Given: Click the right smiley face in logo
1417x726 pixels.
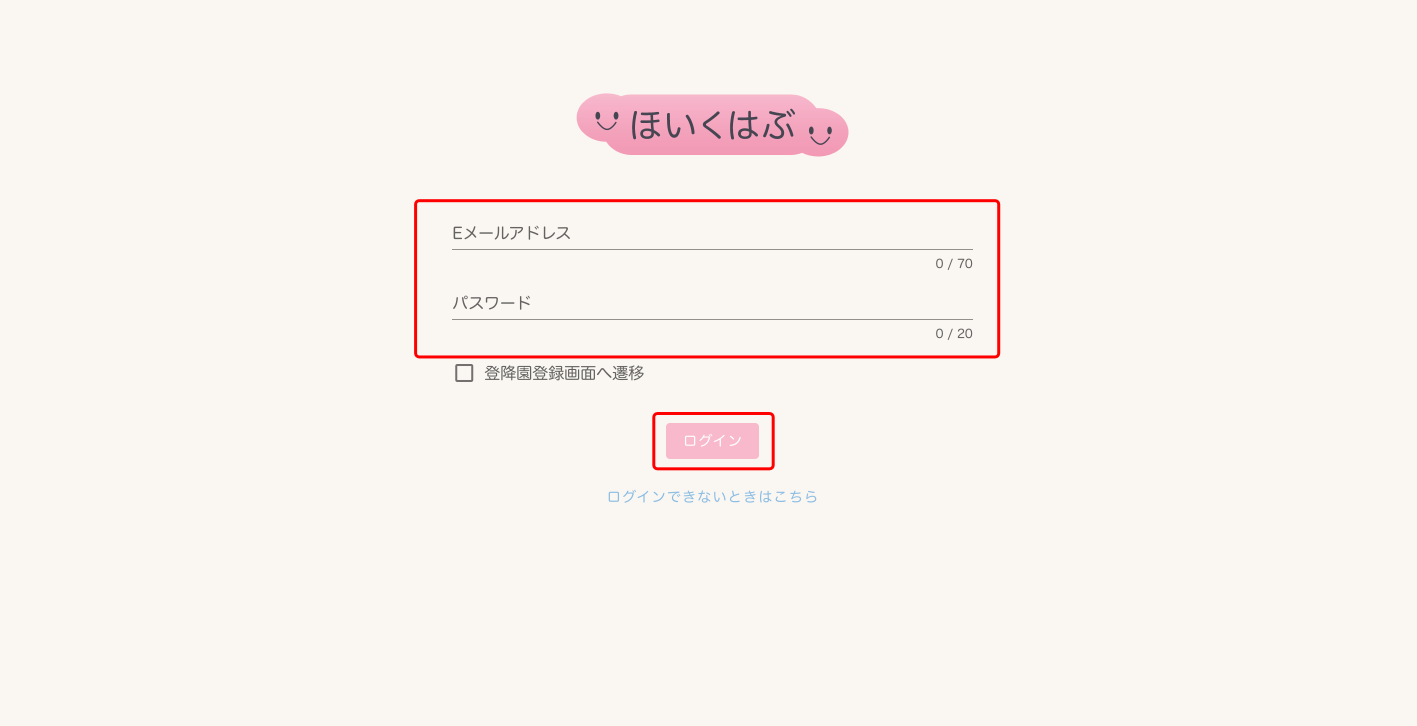Looking at the screenshot, I should pos(821,135).
